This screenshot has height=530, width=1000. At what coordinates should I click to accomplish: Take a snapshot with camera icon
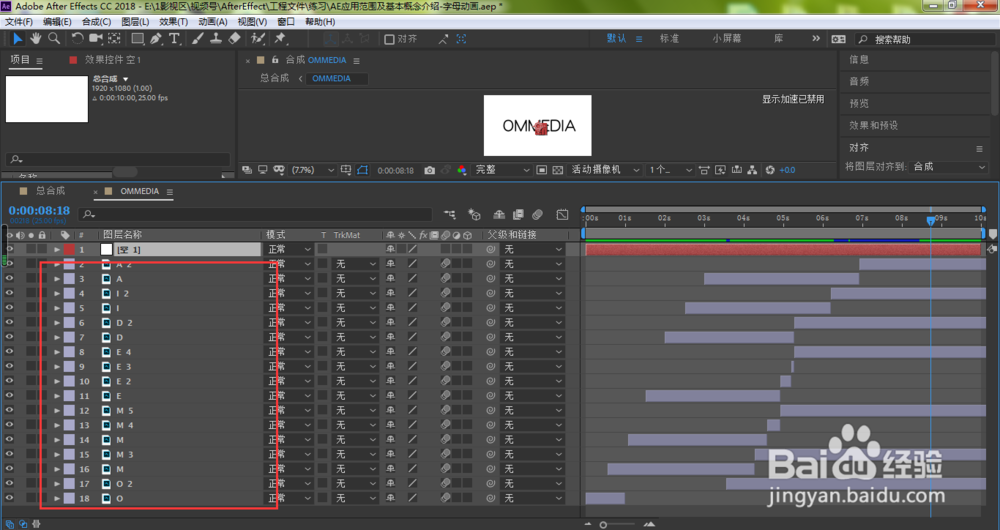pyautogui.click(x=430, y=170)
